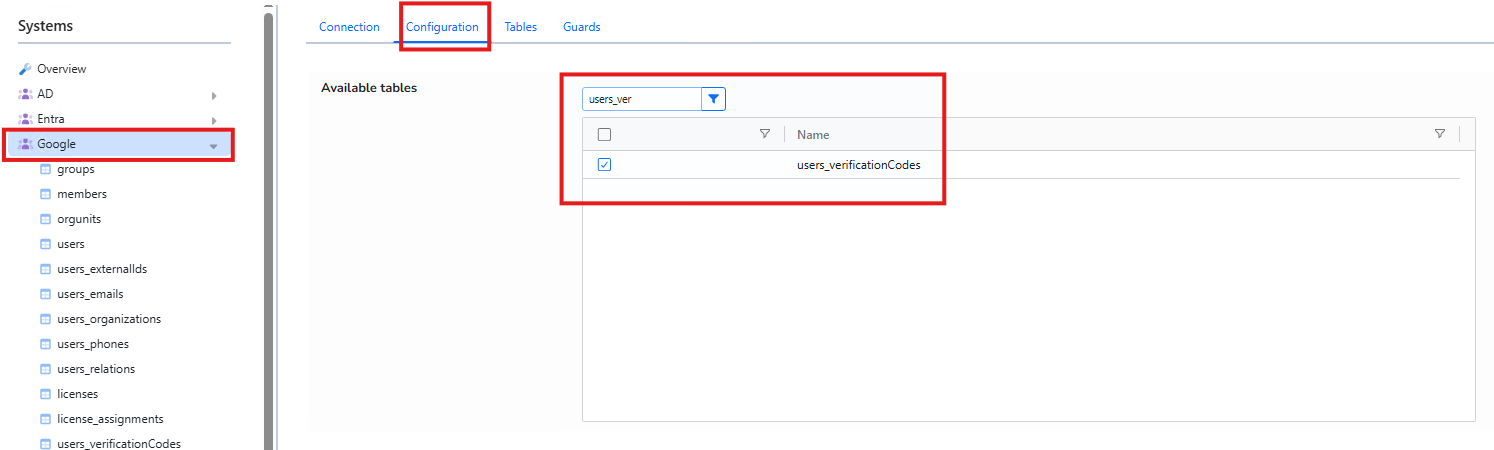Viewport: 1494px width, 450px height.
Task: Click table icon beside licenses
Action: click(46, 394)
